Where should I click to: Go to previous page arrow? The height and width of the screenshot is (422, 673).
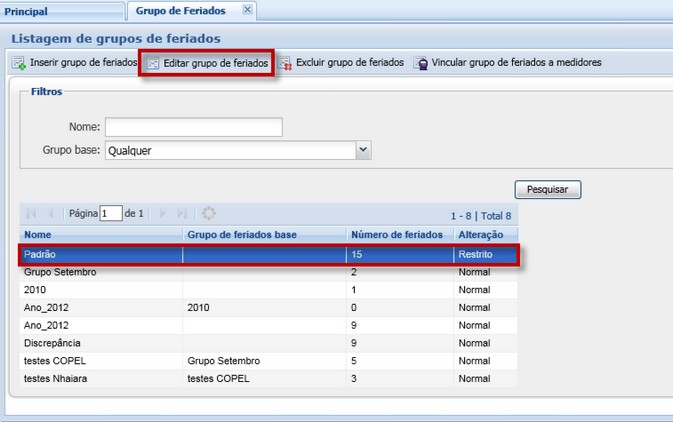[51, 213]
